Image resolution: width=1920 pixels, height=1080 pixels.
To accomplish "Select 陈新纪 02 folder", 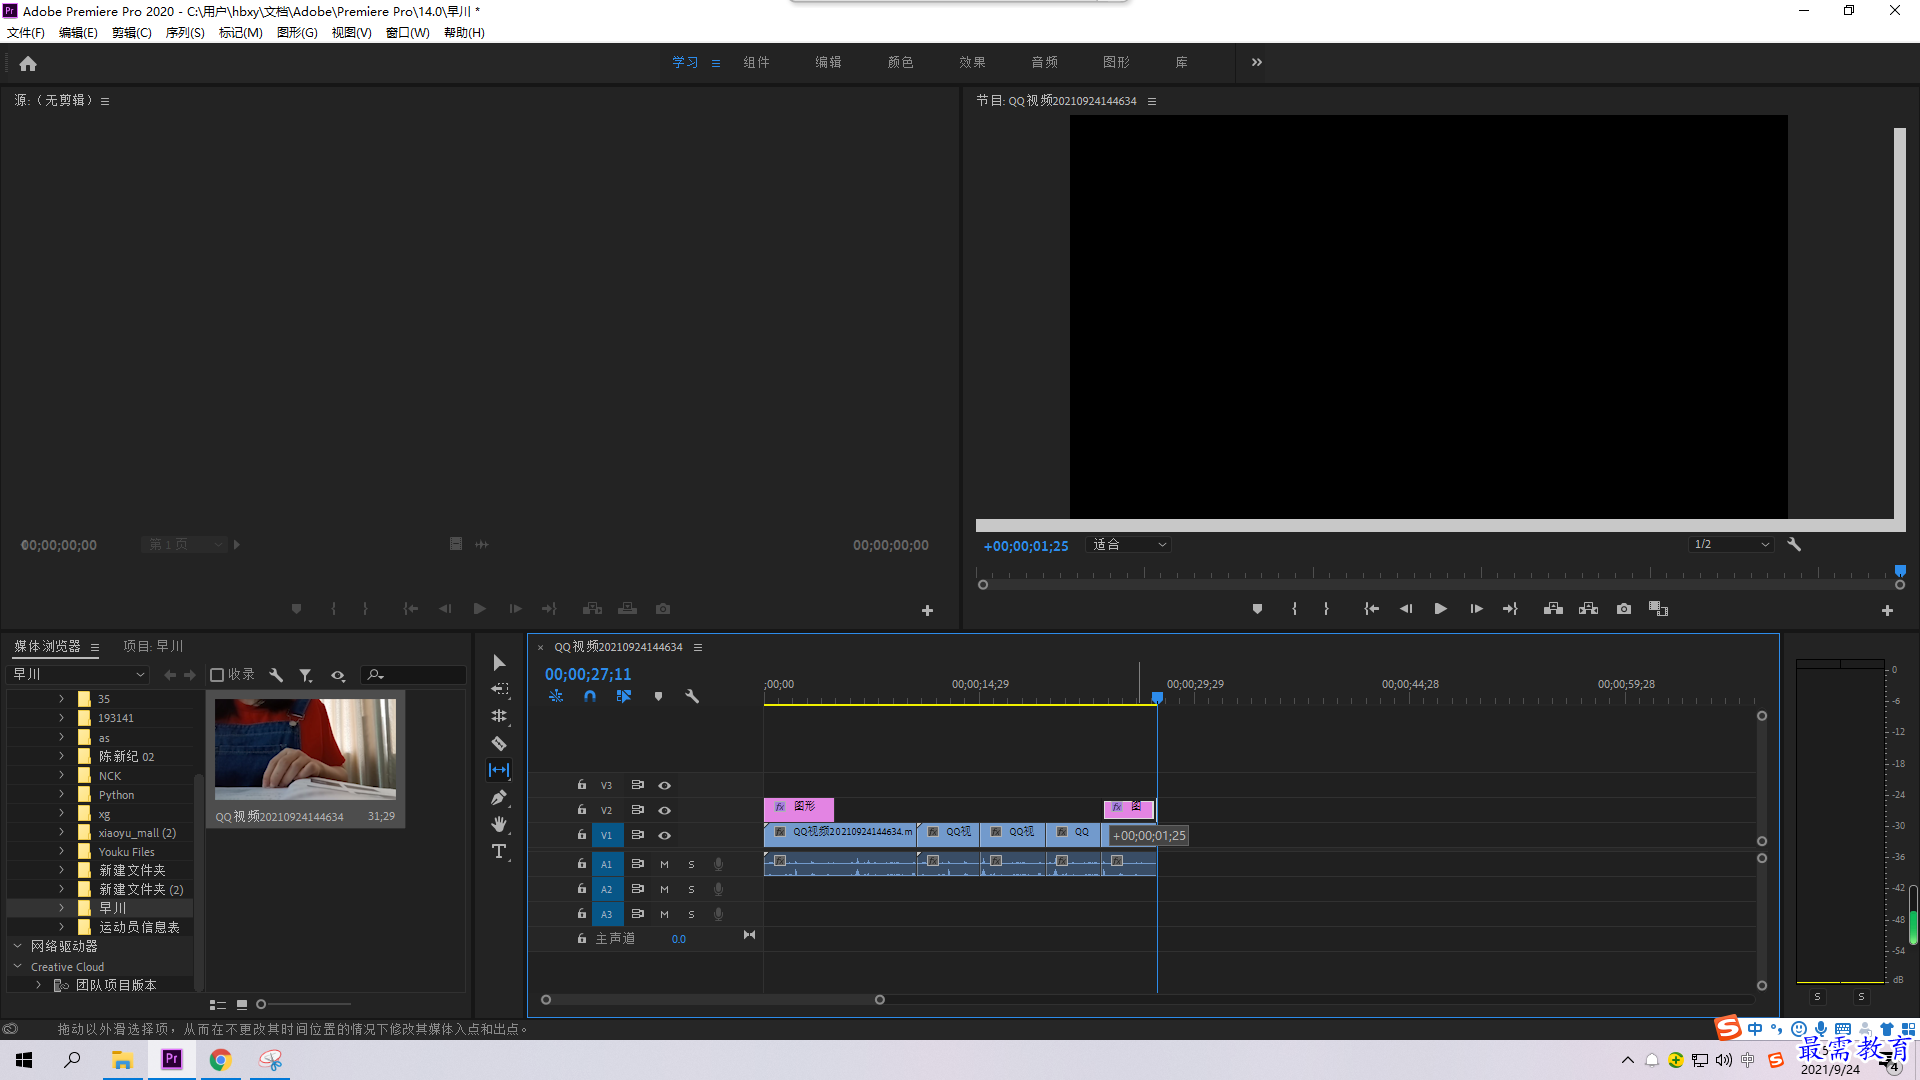I will pyautogui.click(x=126, y=757).
